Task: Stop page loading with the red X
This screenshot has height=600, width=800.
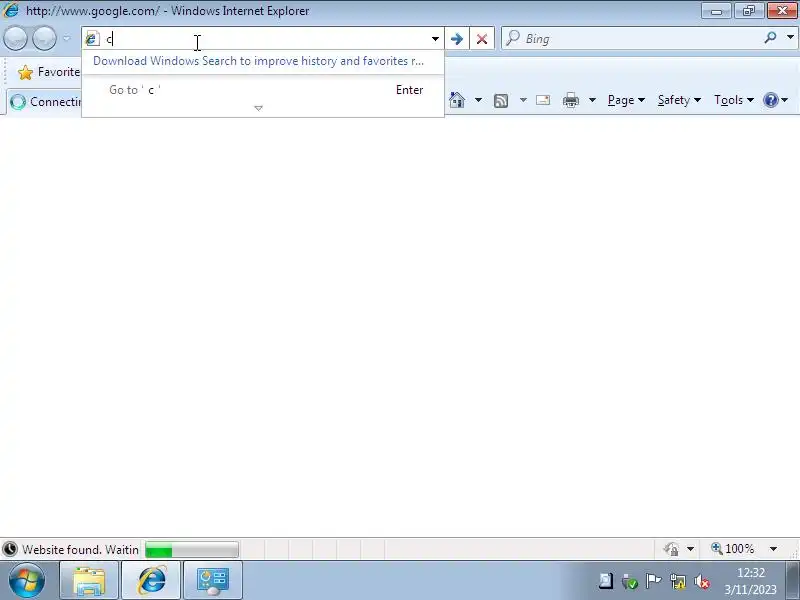Action: pyautogui.click(x=482, y=39)
